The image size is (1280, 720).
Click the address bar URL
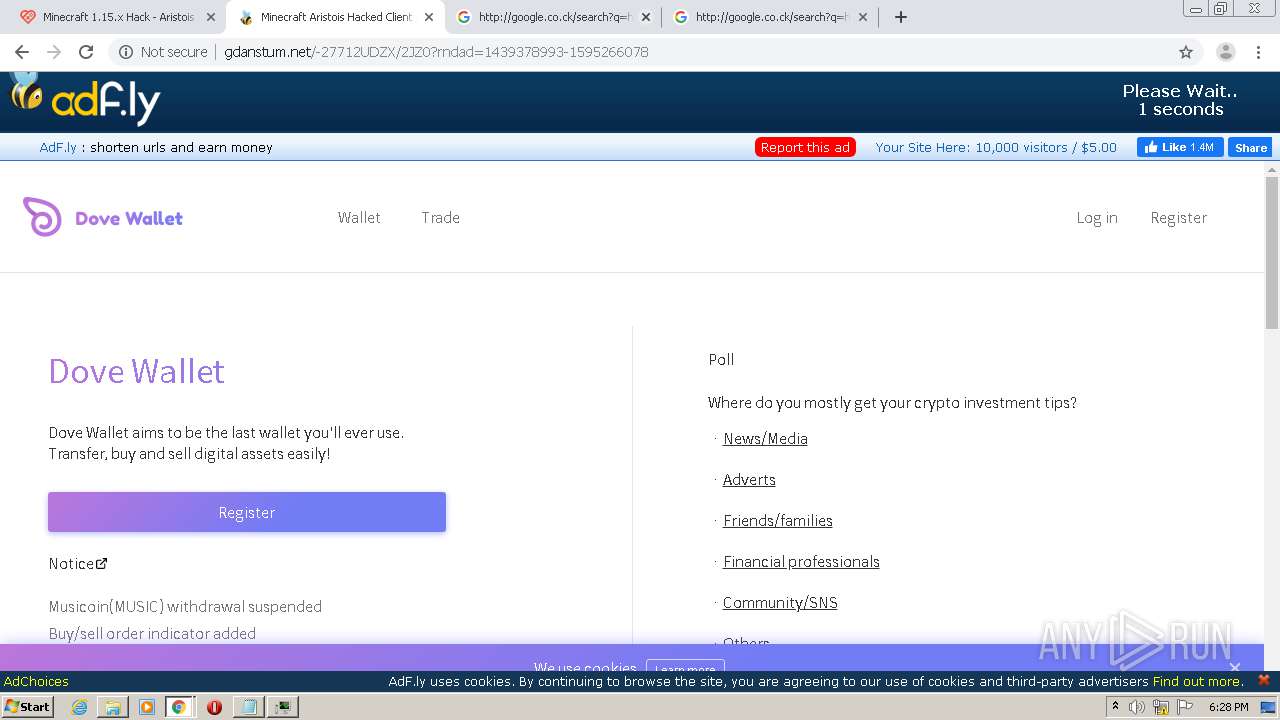(436, 52)
